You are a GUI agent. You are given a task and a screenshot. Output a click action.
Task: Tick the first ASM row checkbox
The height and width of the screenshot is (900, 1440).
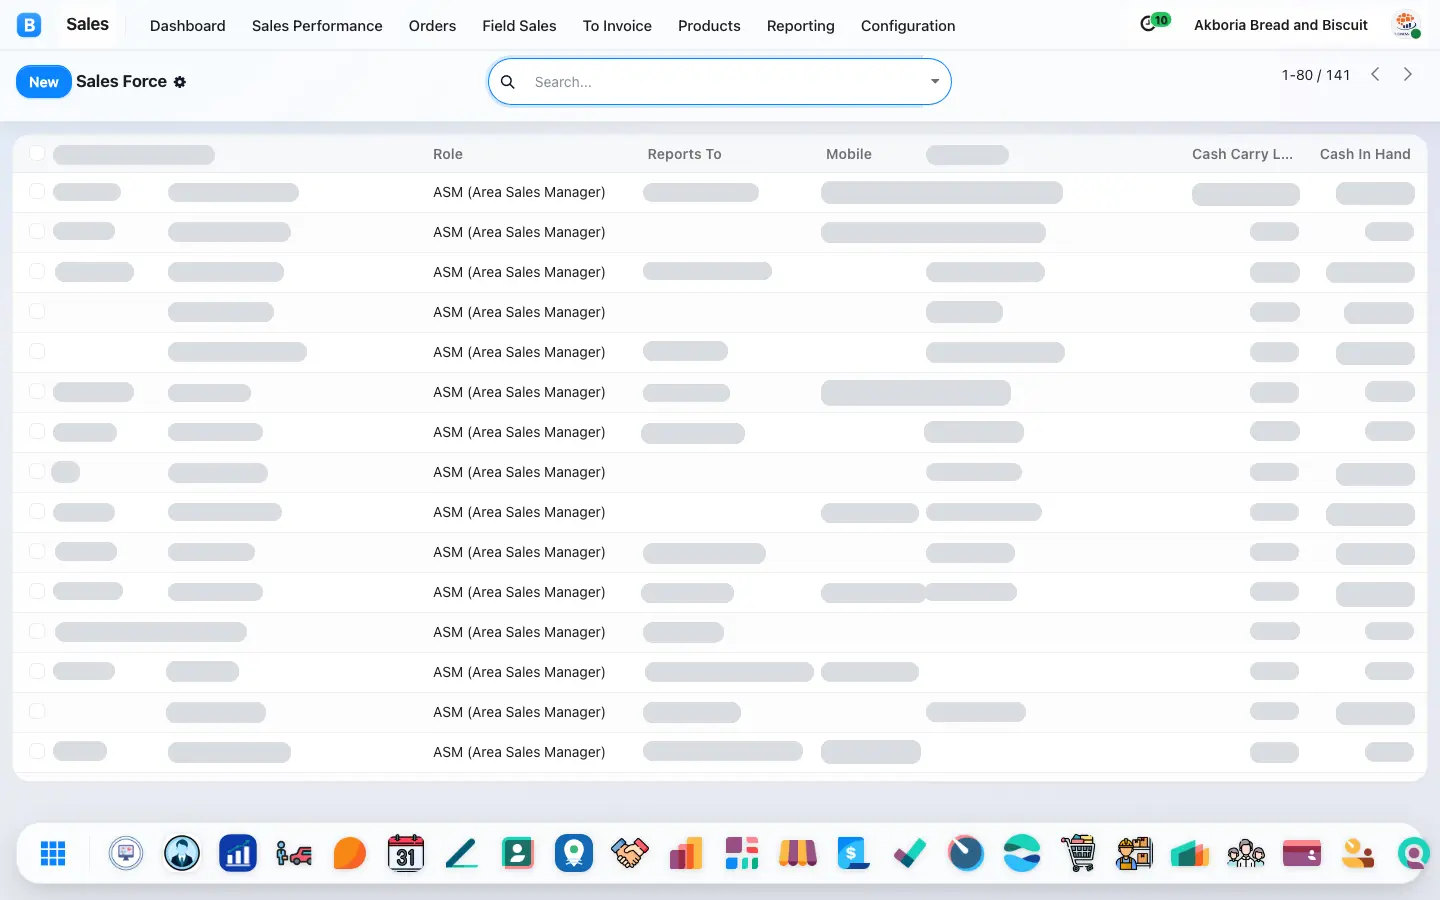point(37,191)
